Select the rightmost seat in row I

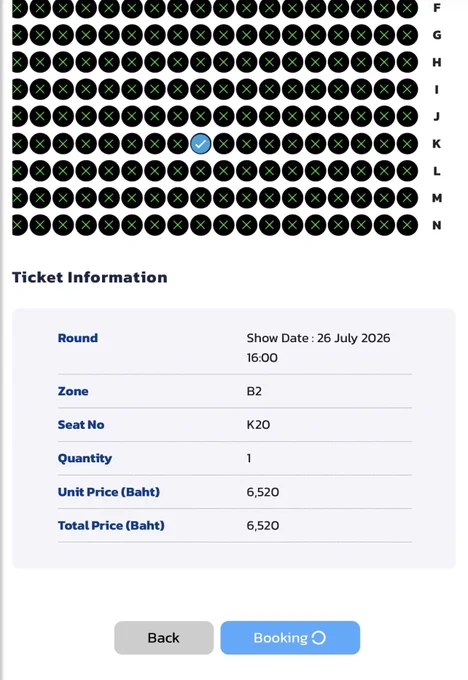coord(407,89)
